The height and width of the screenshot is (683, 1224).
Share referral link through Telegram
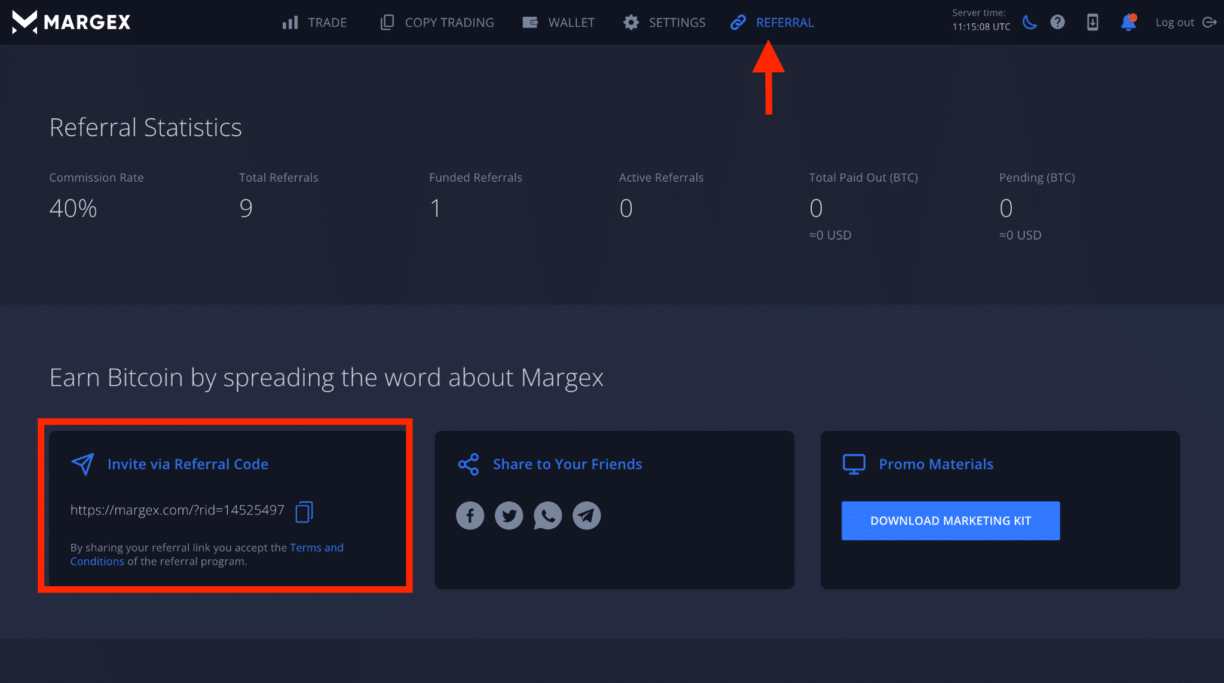pos(586,515)
